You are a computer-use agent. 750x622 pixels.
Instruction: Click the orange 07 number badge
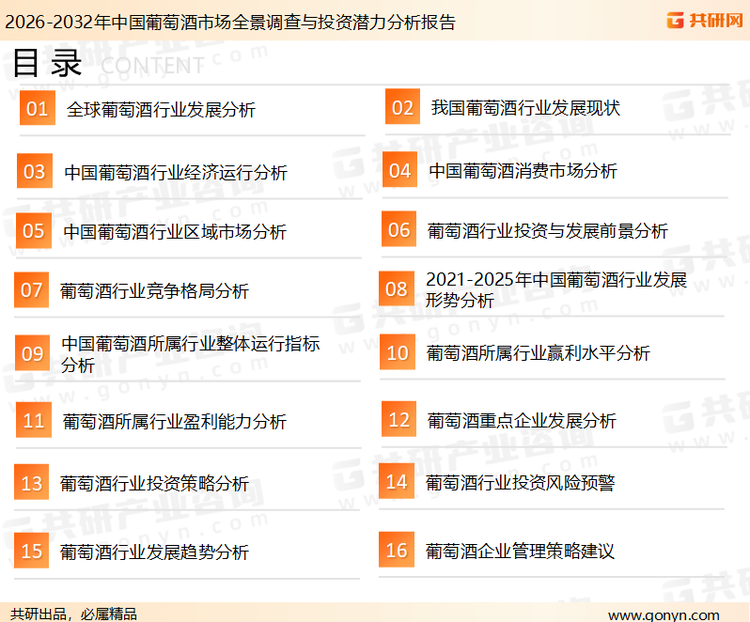(32, 289)
